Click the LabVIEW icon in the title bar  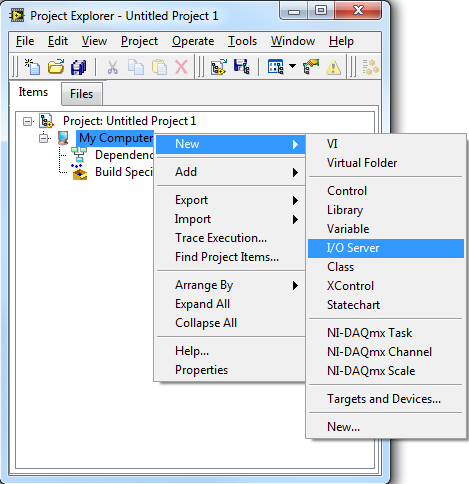coord(17,16)
